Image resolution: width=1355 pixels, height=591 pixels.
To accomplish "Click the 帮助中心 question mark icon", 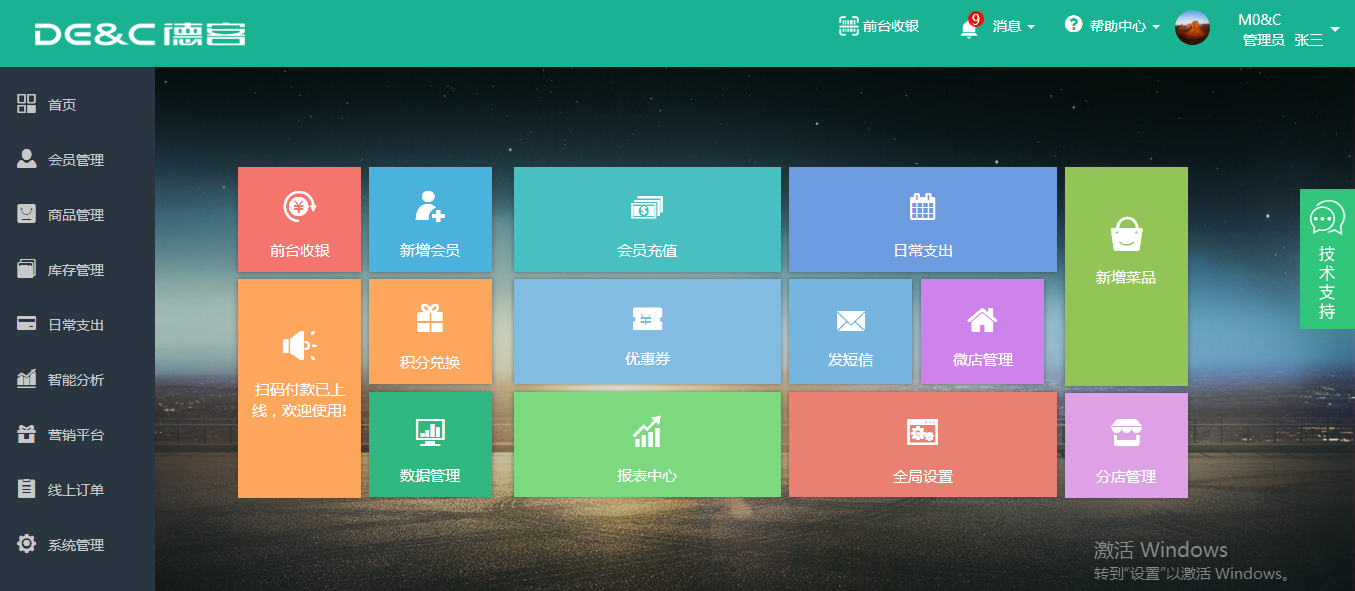I will pyautogui.click(x=1074, y=24).
